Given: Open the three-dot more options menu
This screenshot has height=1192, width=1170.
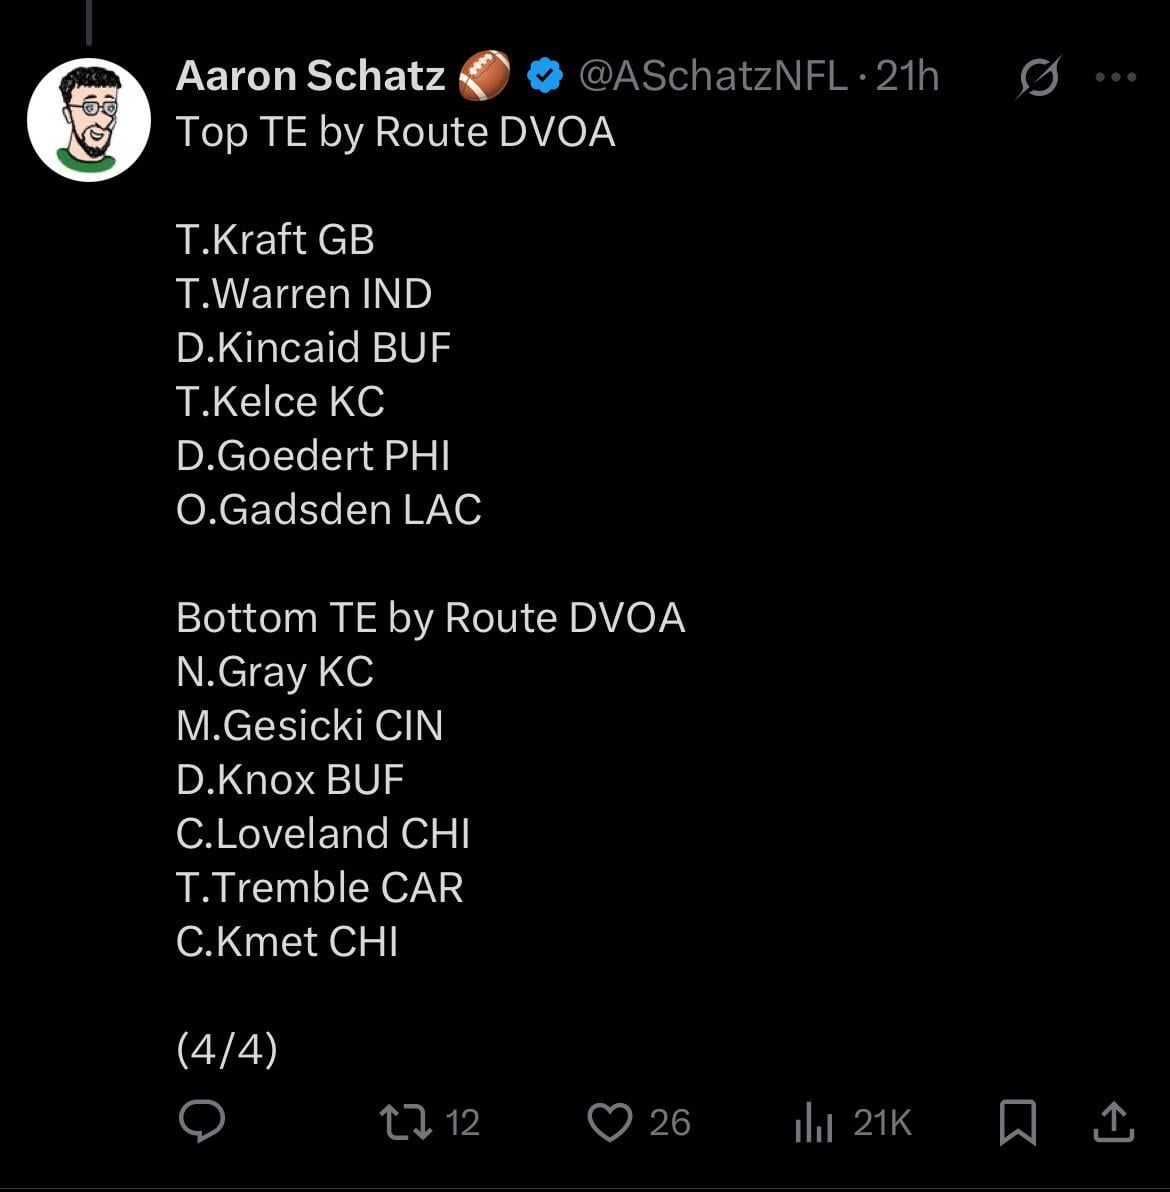Looking at the screenshot, I should click(1116, 77).
